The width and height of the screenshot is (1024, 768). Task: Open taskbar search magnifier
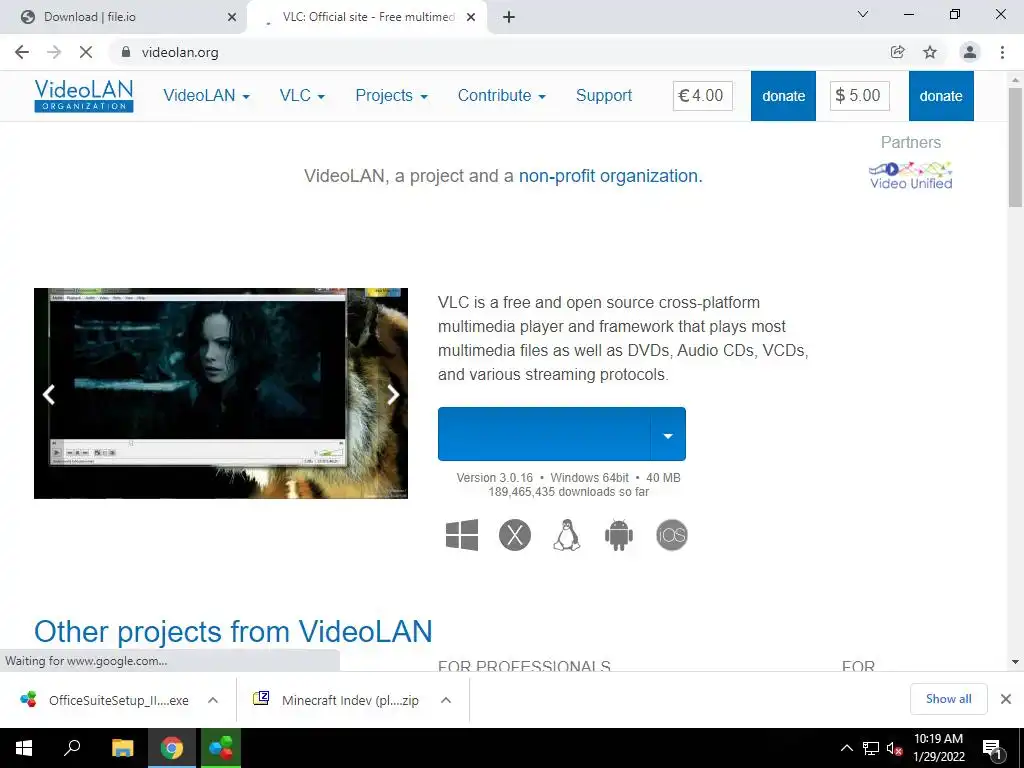72,748
